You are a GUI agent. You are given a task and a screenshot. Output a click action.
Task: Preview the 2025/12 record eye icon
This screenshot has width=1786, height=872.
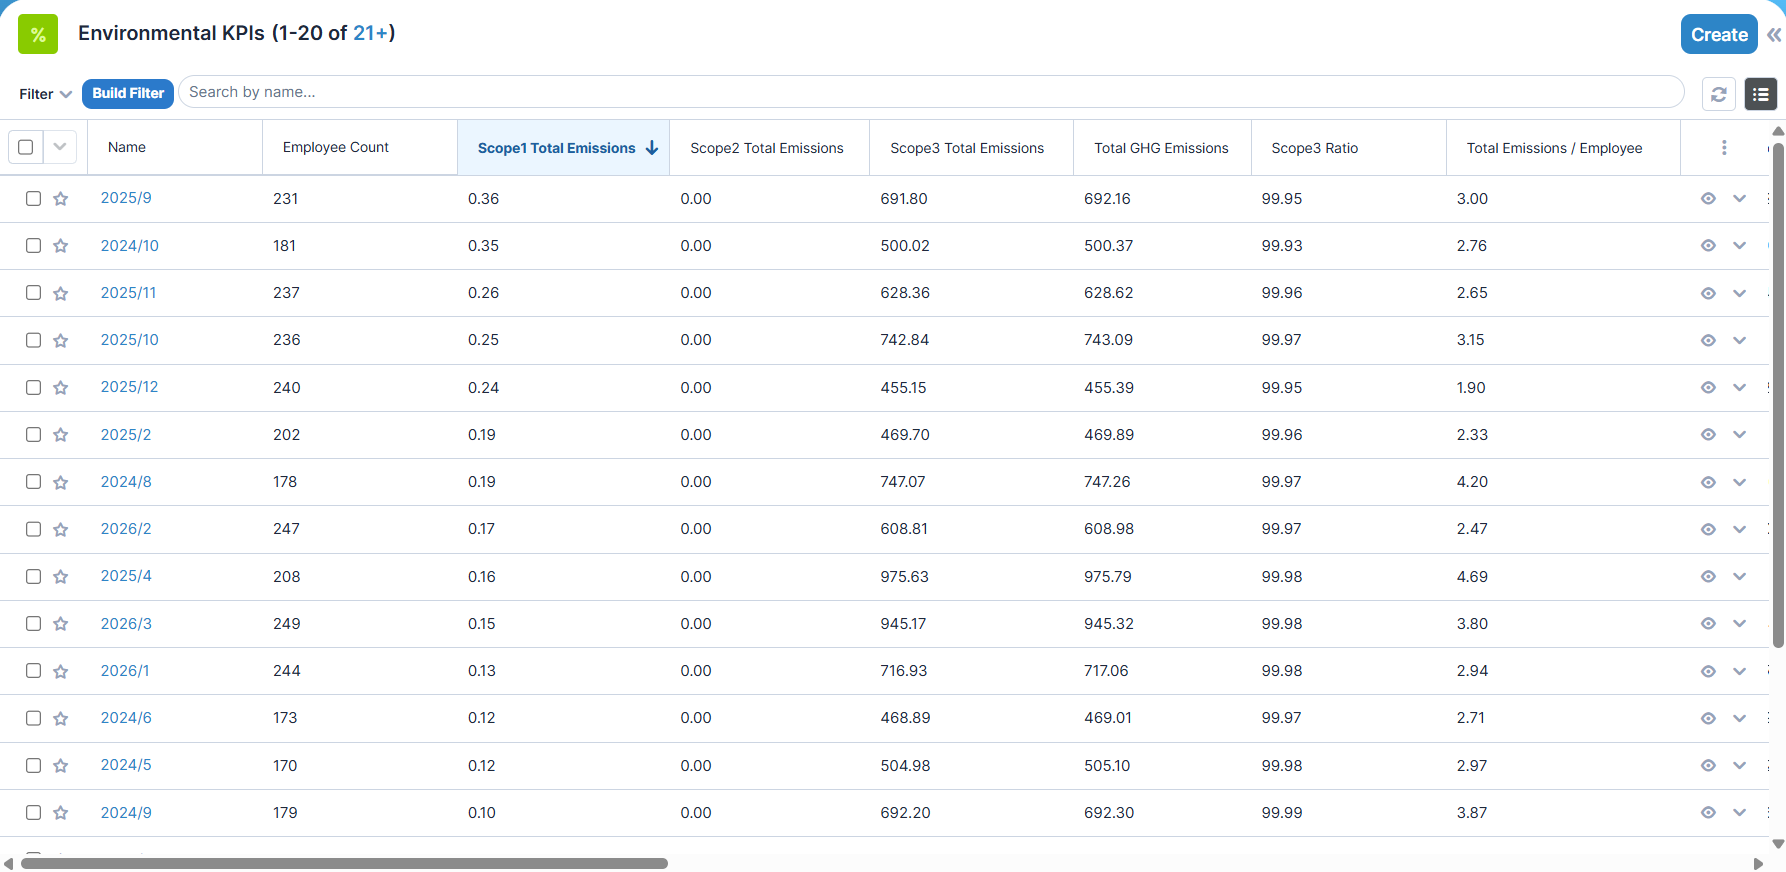click(x=1708, y=388)
